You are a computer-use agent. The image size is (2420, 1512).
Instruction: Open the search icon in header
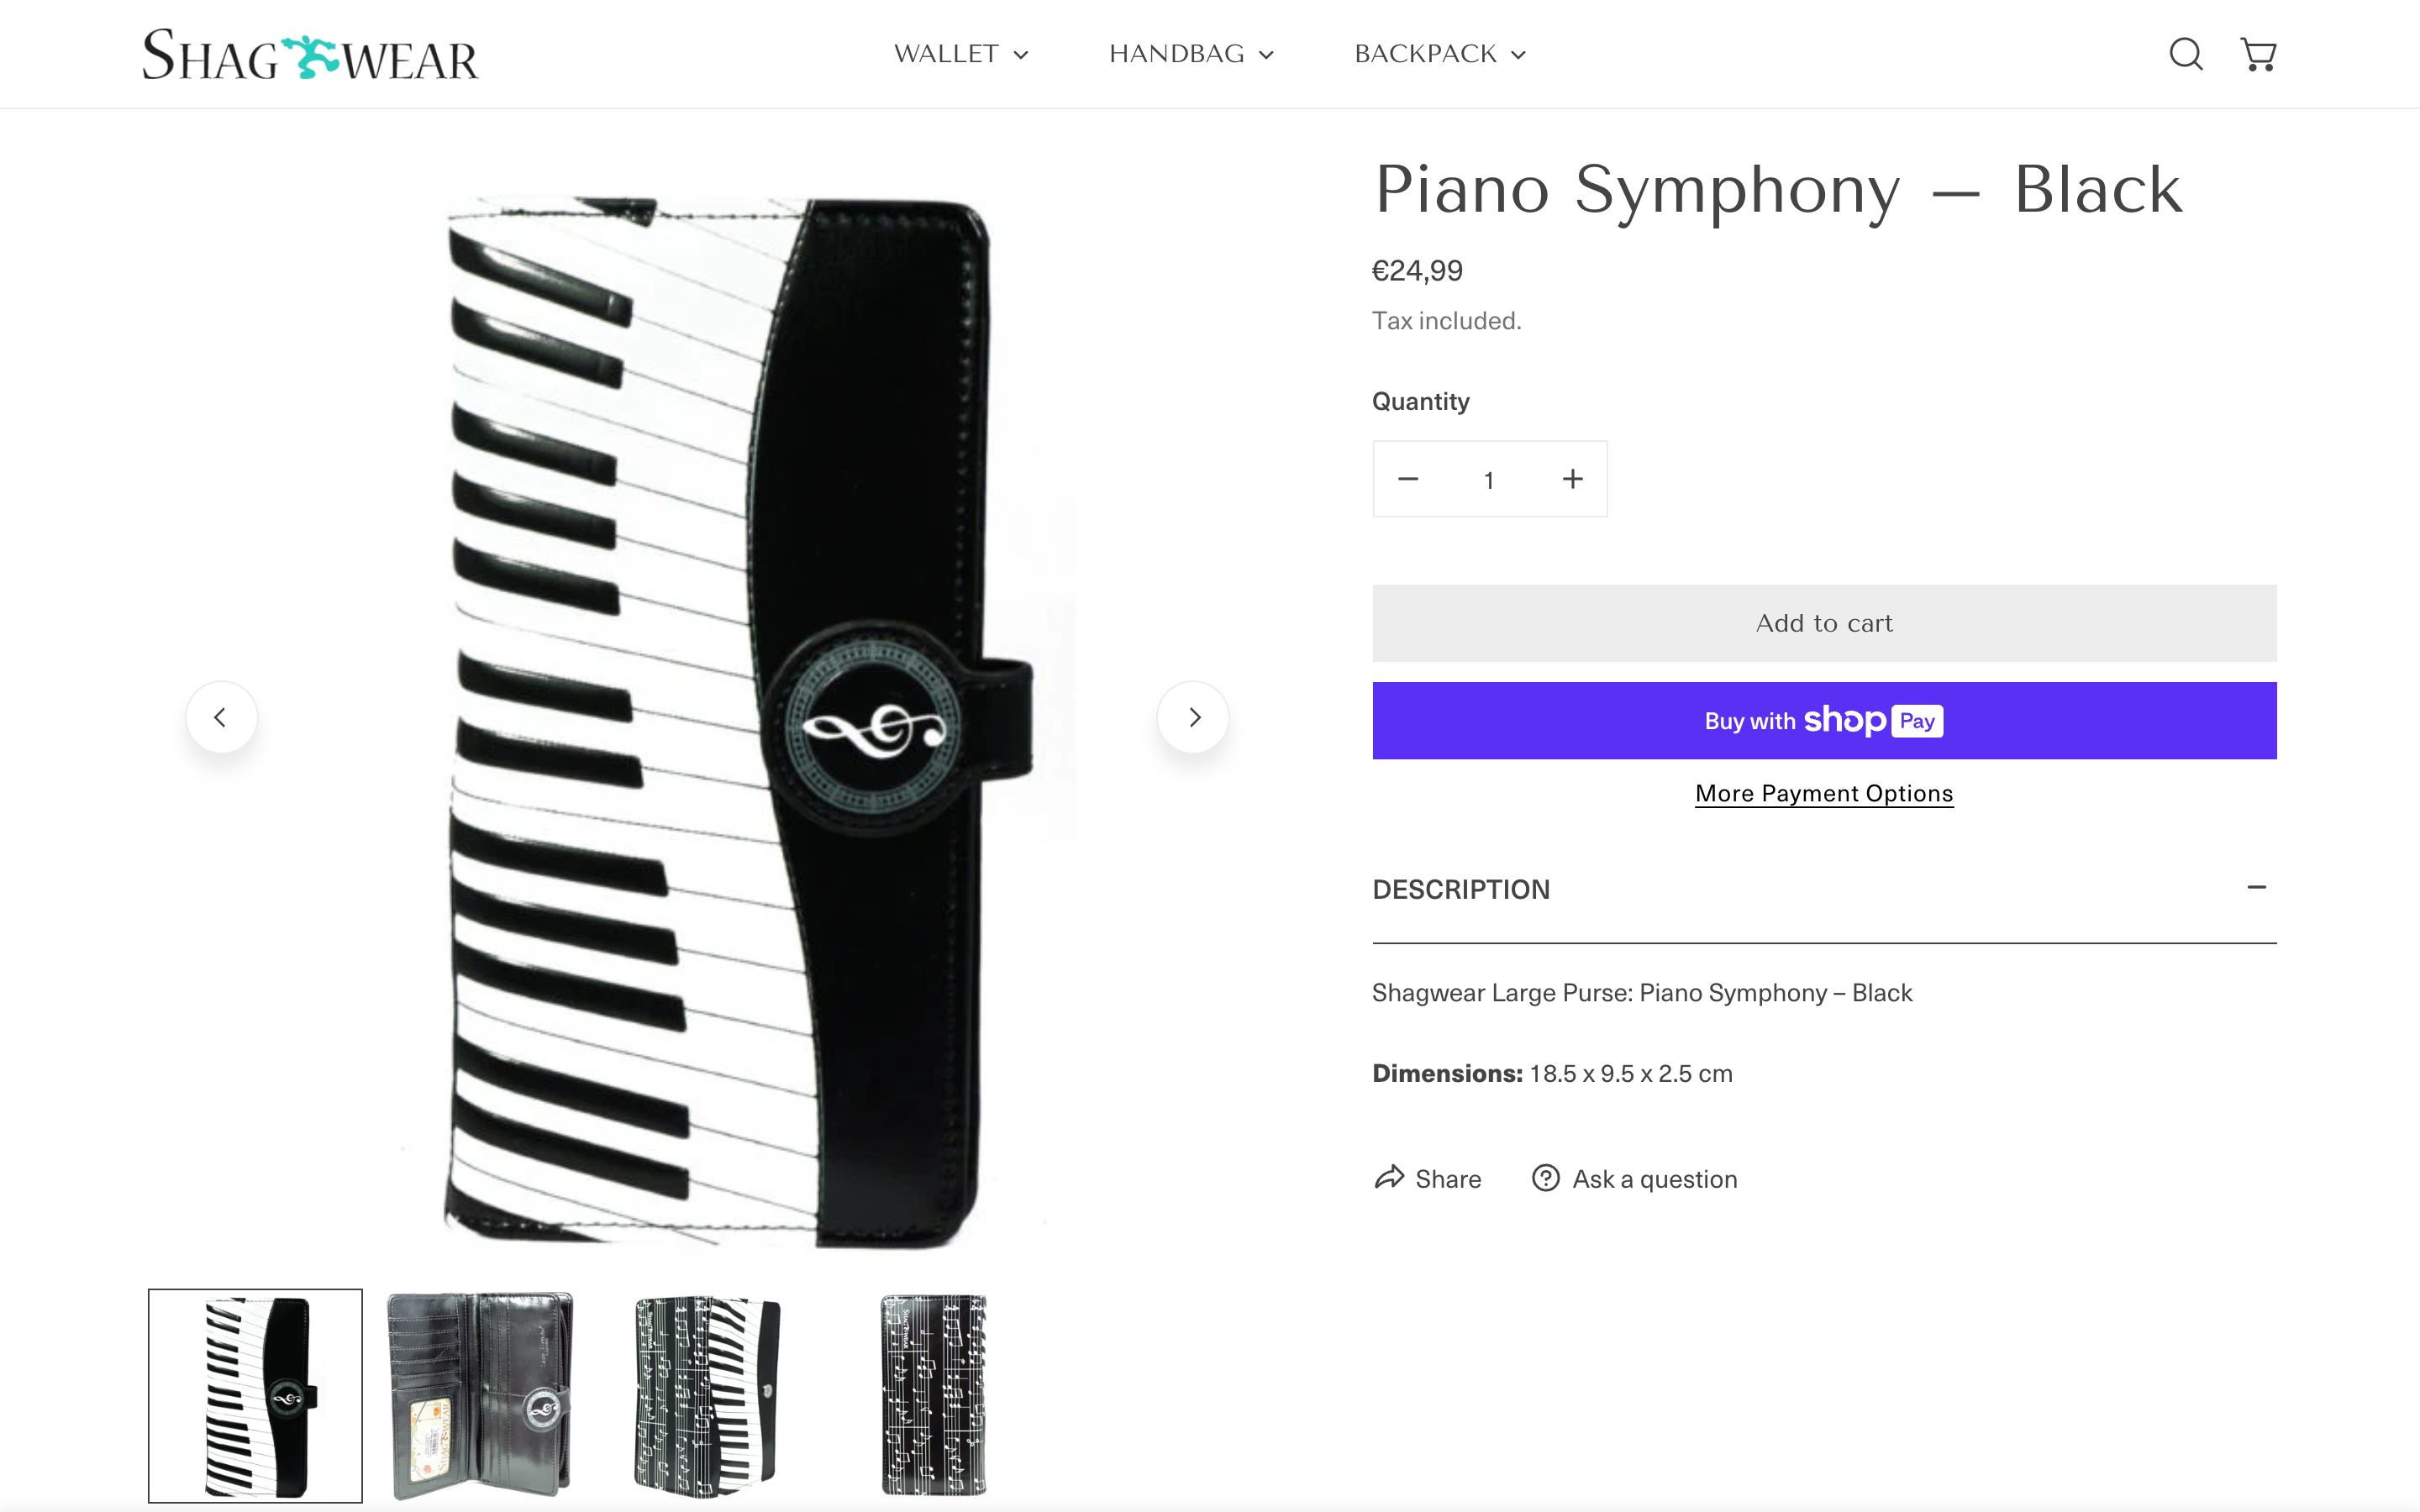pyautogui.click(x=2185, y=54)
